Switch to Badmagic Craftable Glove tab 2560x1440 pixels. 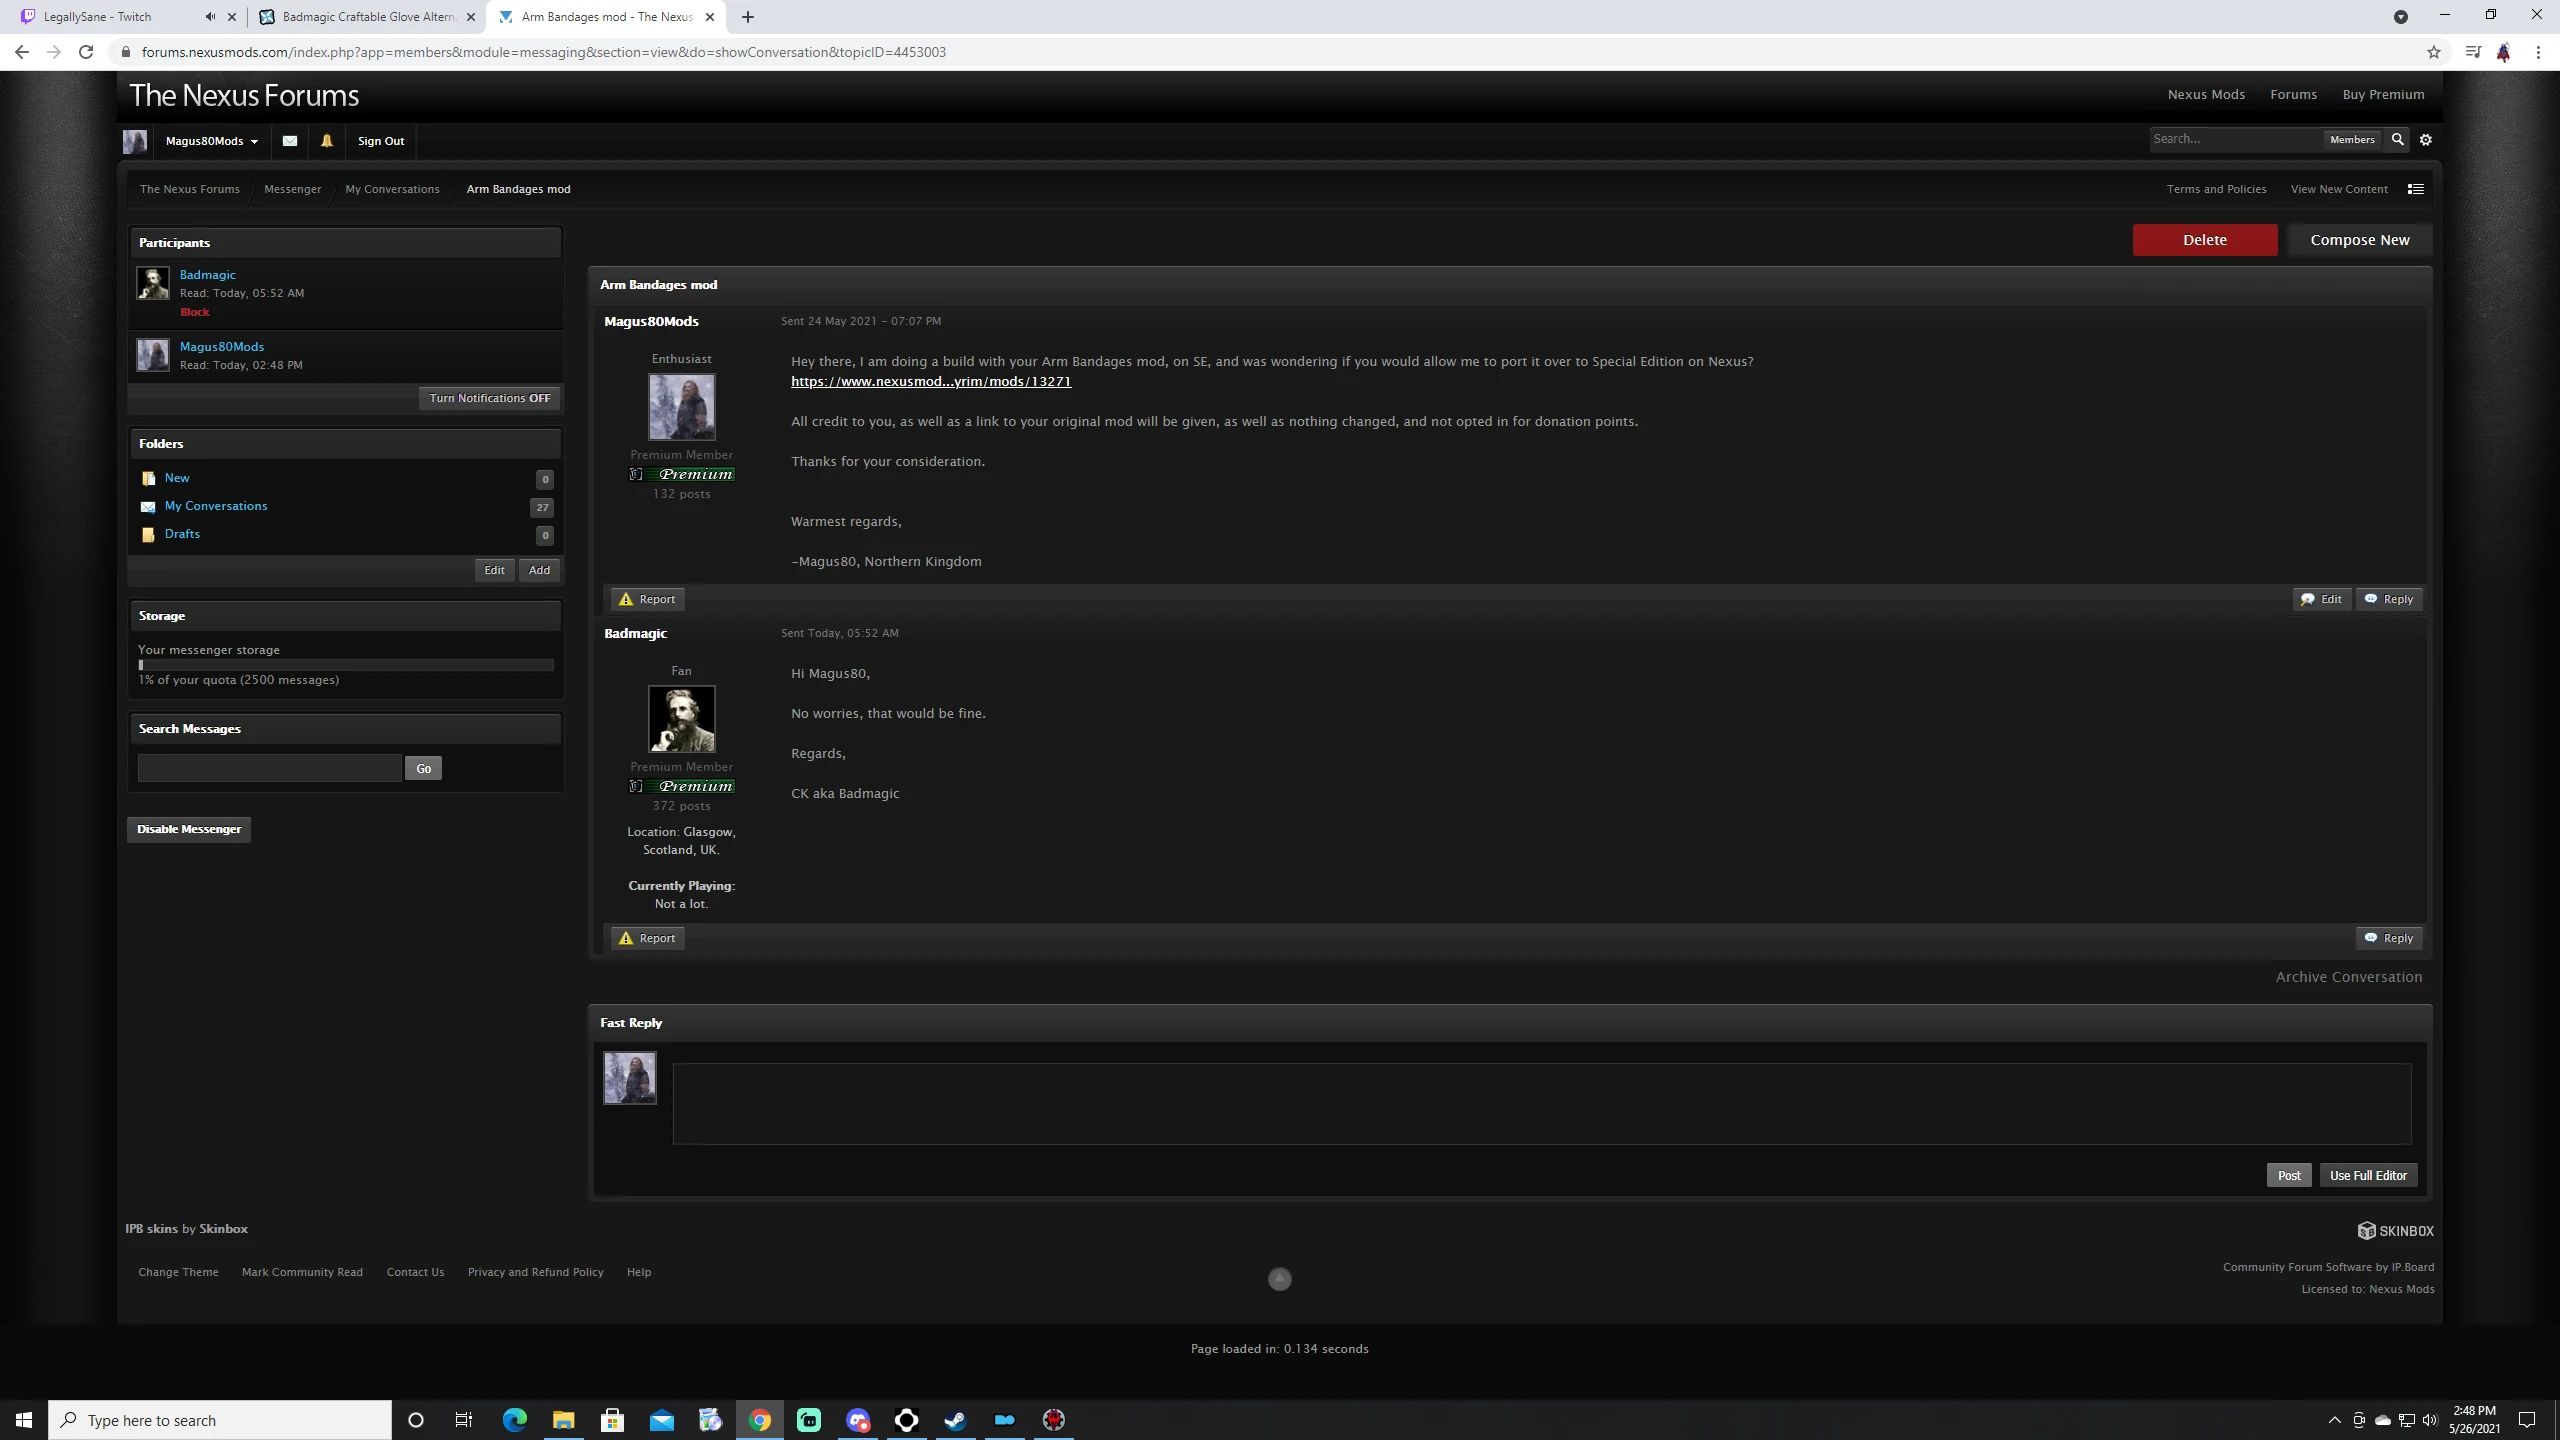367,17
